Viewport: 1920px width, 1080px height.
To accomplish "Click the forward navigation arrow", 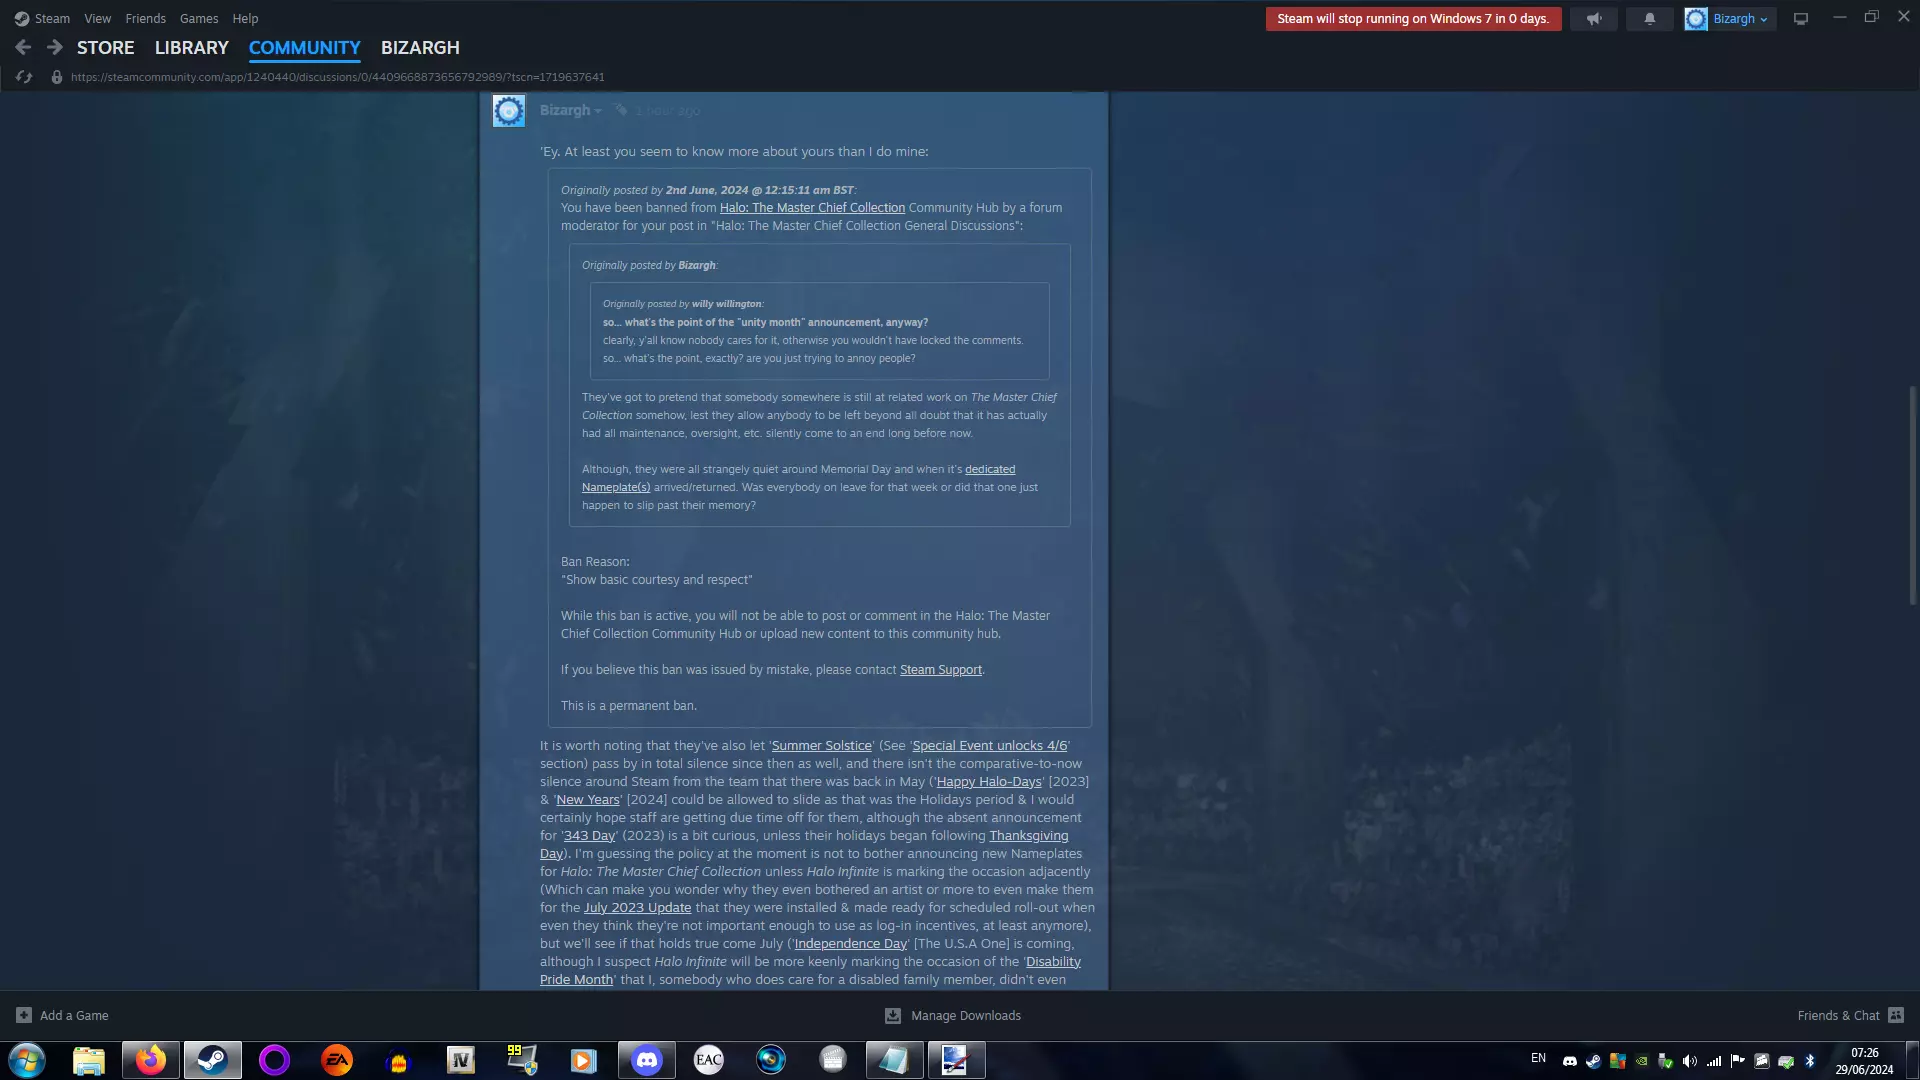I will click(x=55, y=47).
